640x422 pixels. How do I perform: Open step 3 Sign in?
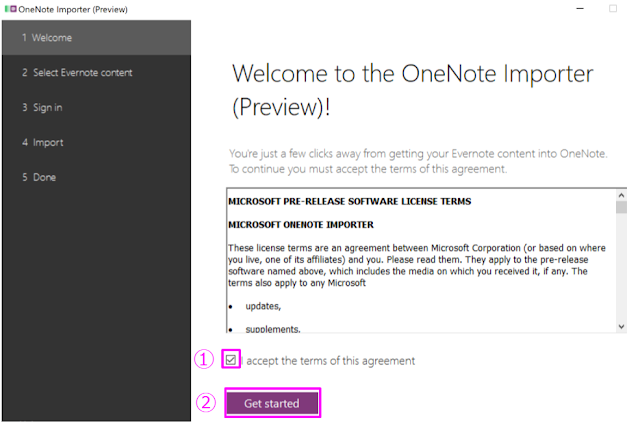(x=96, y=107)
